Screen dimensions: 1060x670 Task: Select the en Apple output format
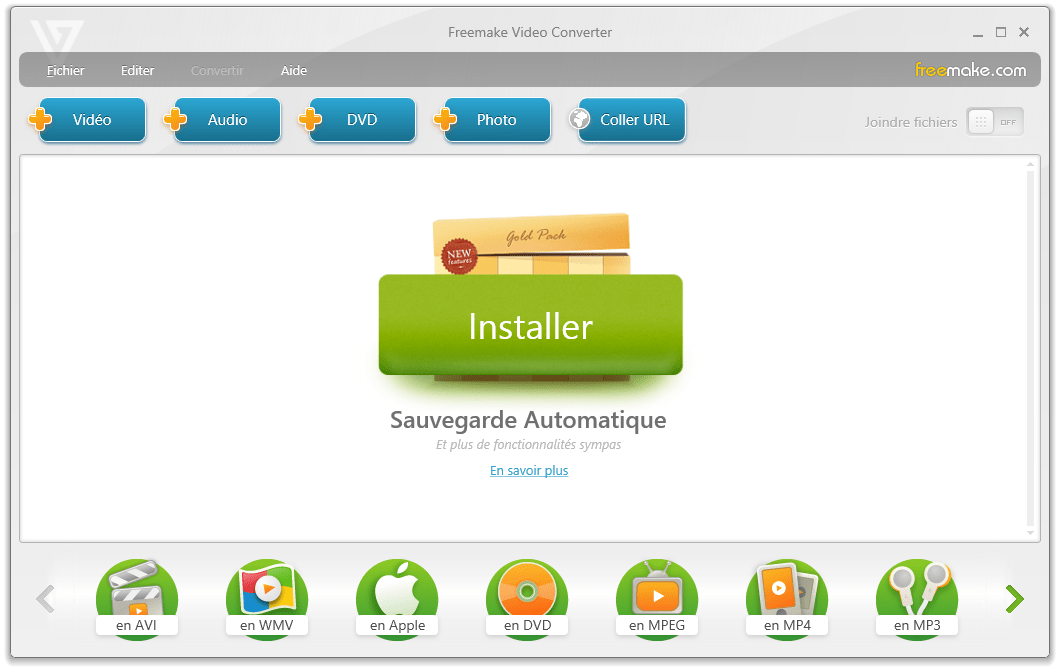tap(397, 598)
